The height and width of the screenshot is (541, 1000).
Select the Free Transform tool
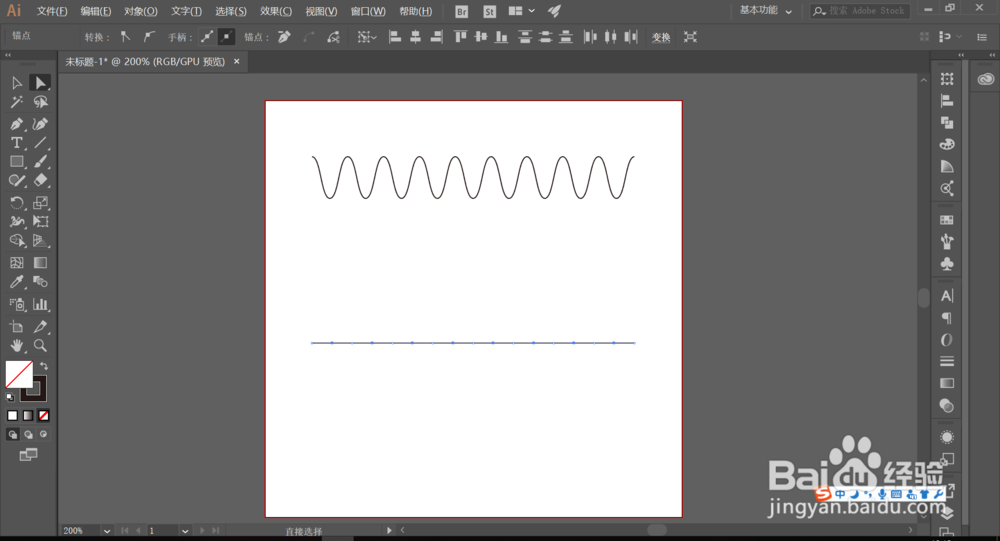tap(40, 221)
